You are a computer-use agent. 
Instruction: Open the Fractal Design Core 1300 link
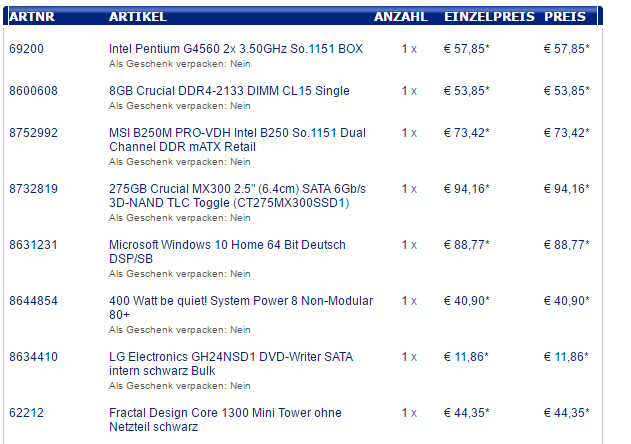pos(225,419)
